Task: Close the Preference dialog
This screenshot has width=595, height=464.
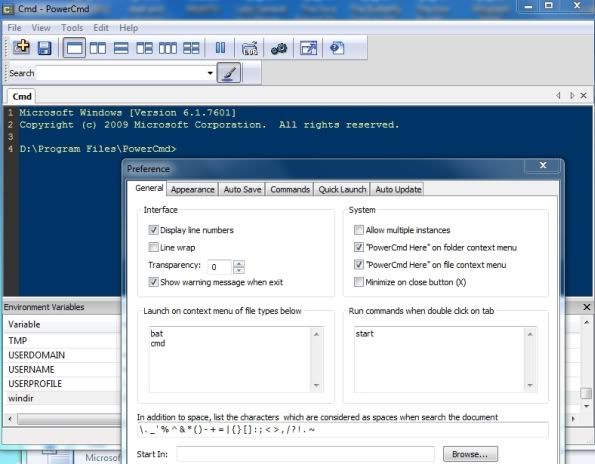Action: pyautogui.click(x=543, y=165)
